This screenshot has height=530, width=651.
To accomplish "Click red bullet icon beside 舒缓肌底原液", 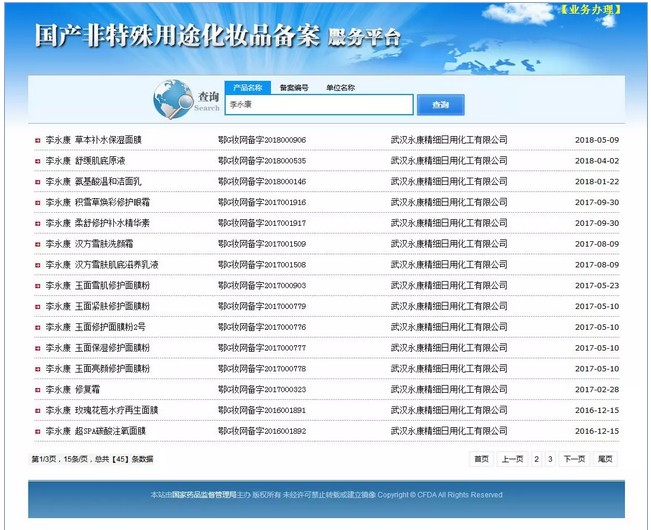I will (37, 161).
